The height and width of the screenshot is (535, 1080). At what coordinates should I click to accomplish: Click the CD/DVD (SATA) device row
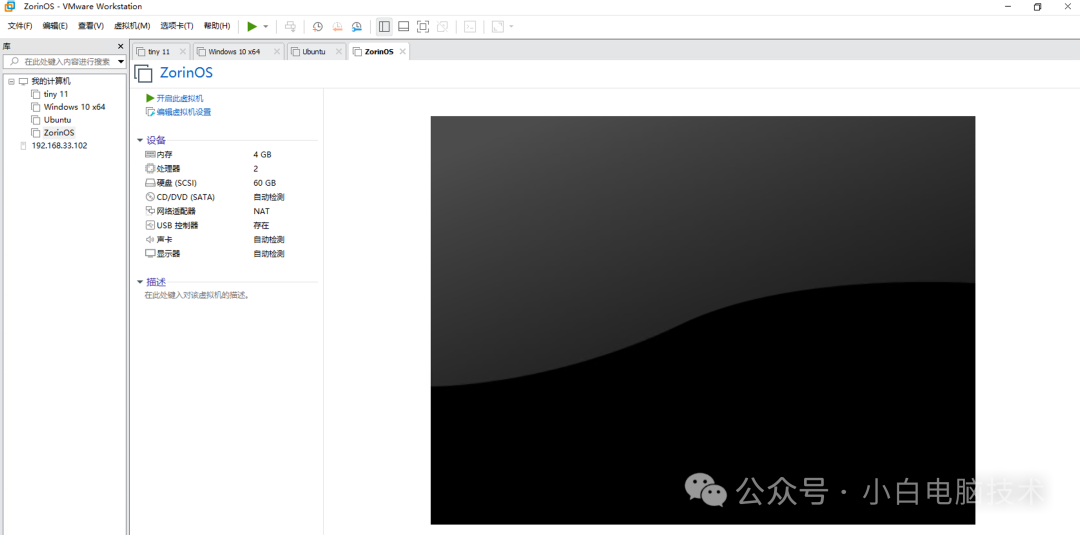tap(231, 197)
